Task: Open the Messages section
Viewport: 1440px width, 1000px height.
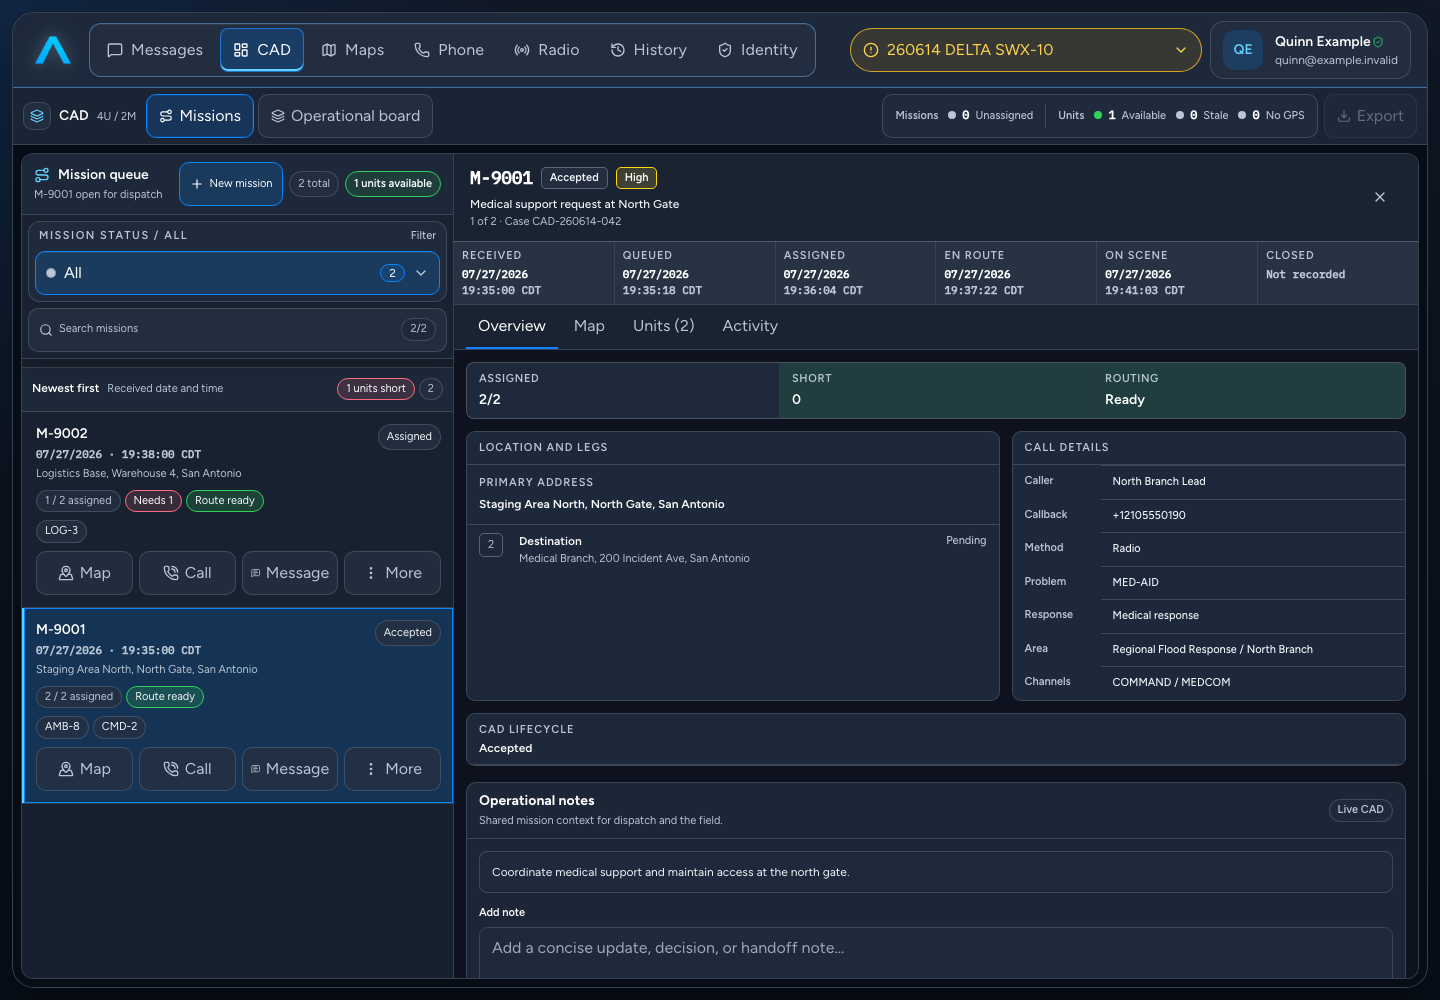Action: [155, 50]
